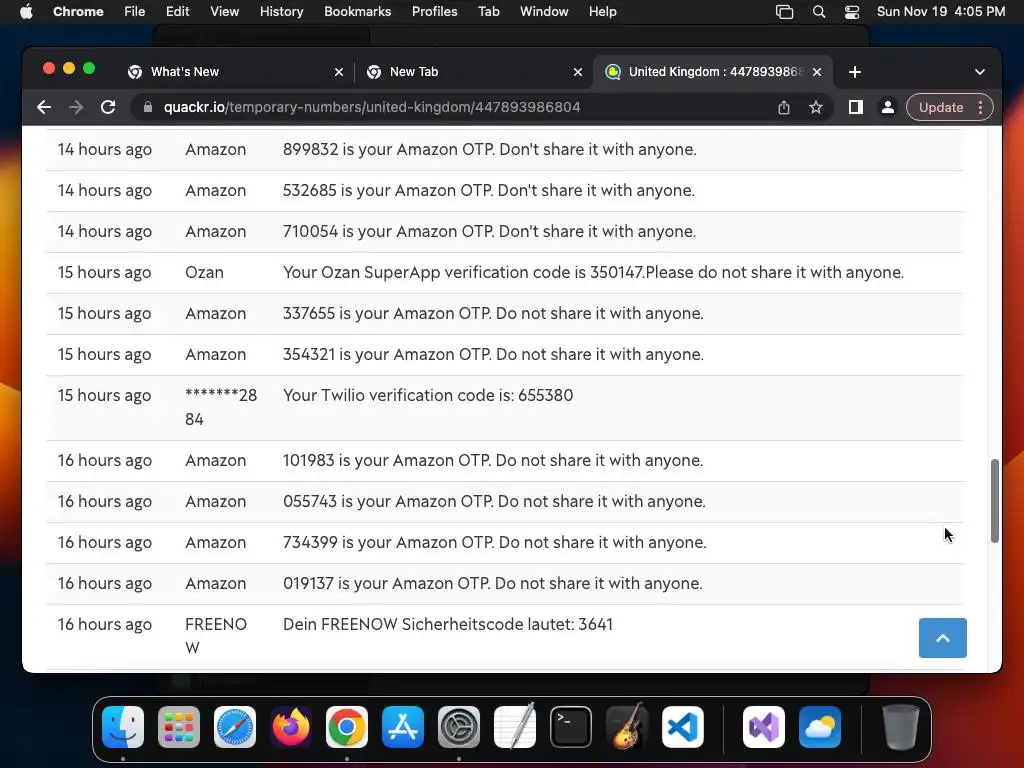Click the masked sender *******2884
This screenshot has height=768, width=1024.
tap(221, 407)
